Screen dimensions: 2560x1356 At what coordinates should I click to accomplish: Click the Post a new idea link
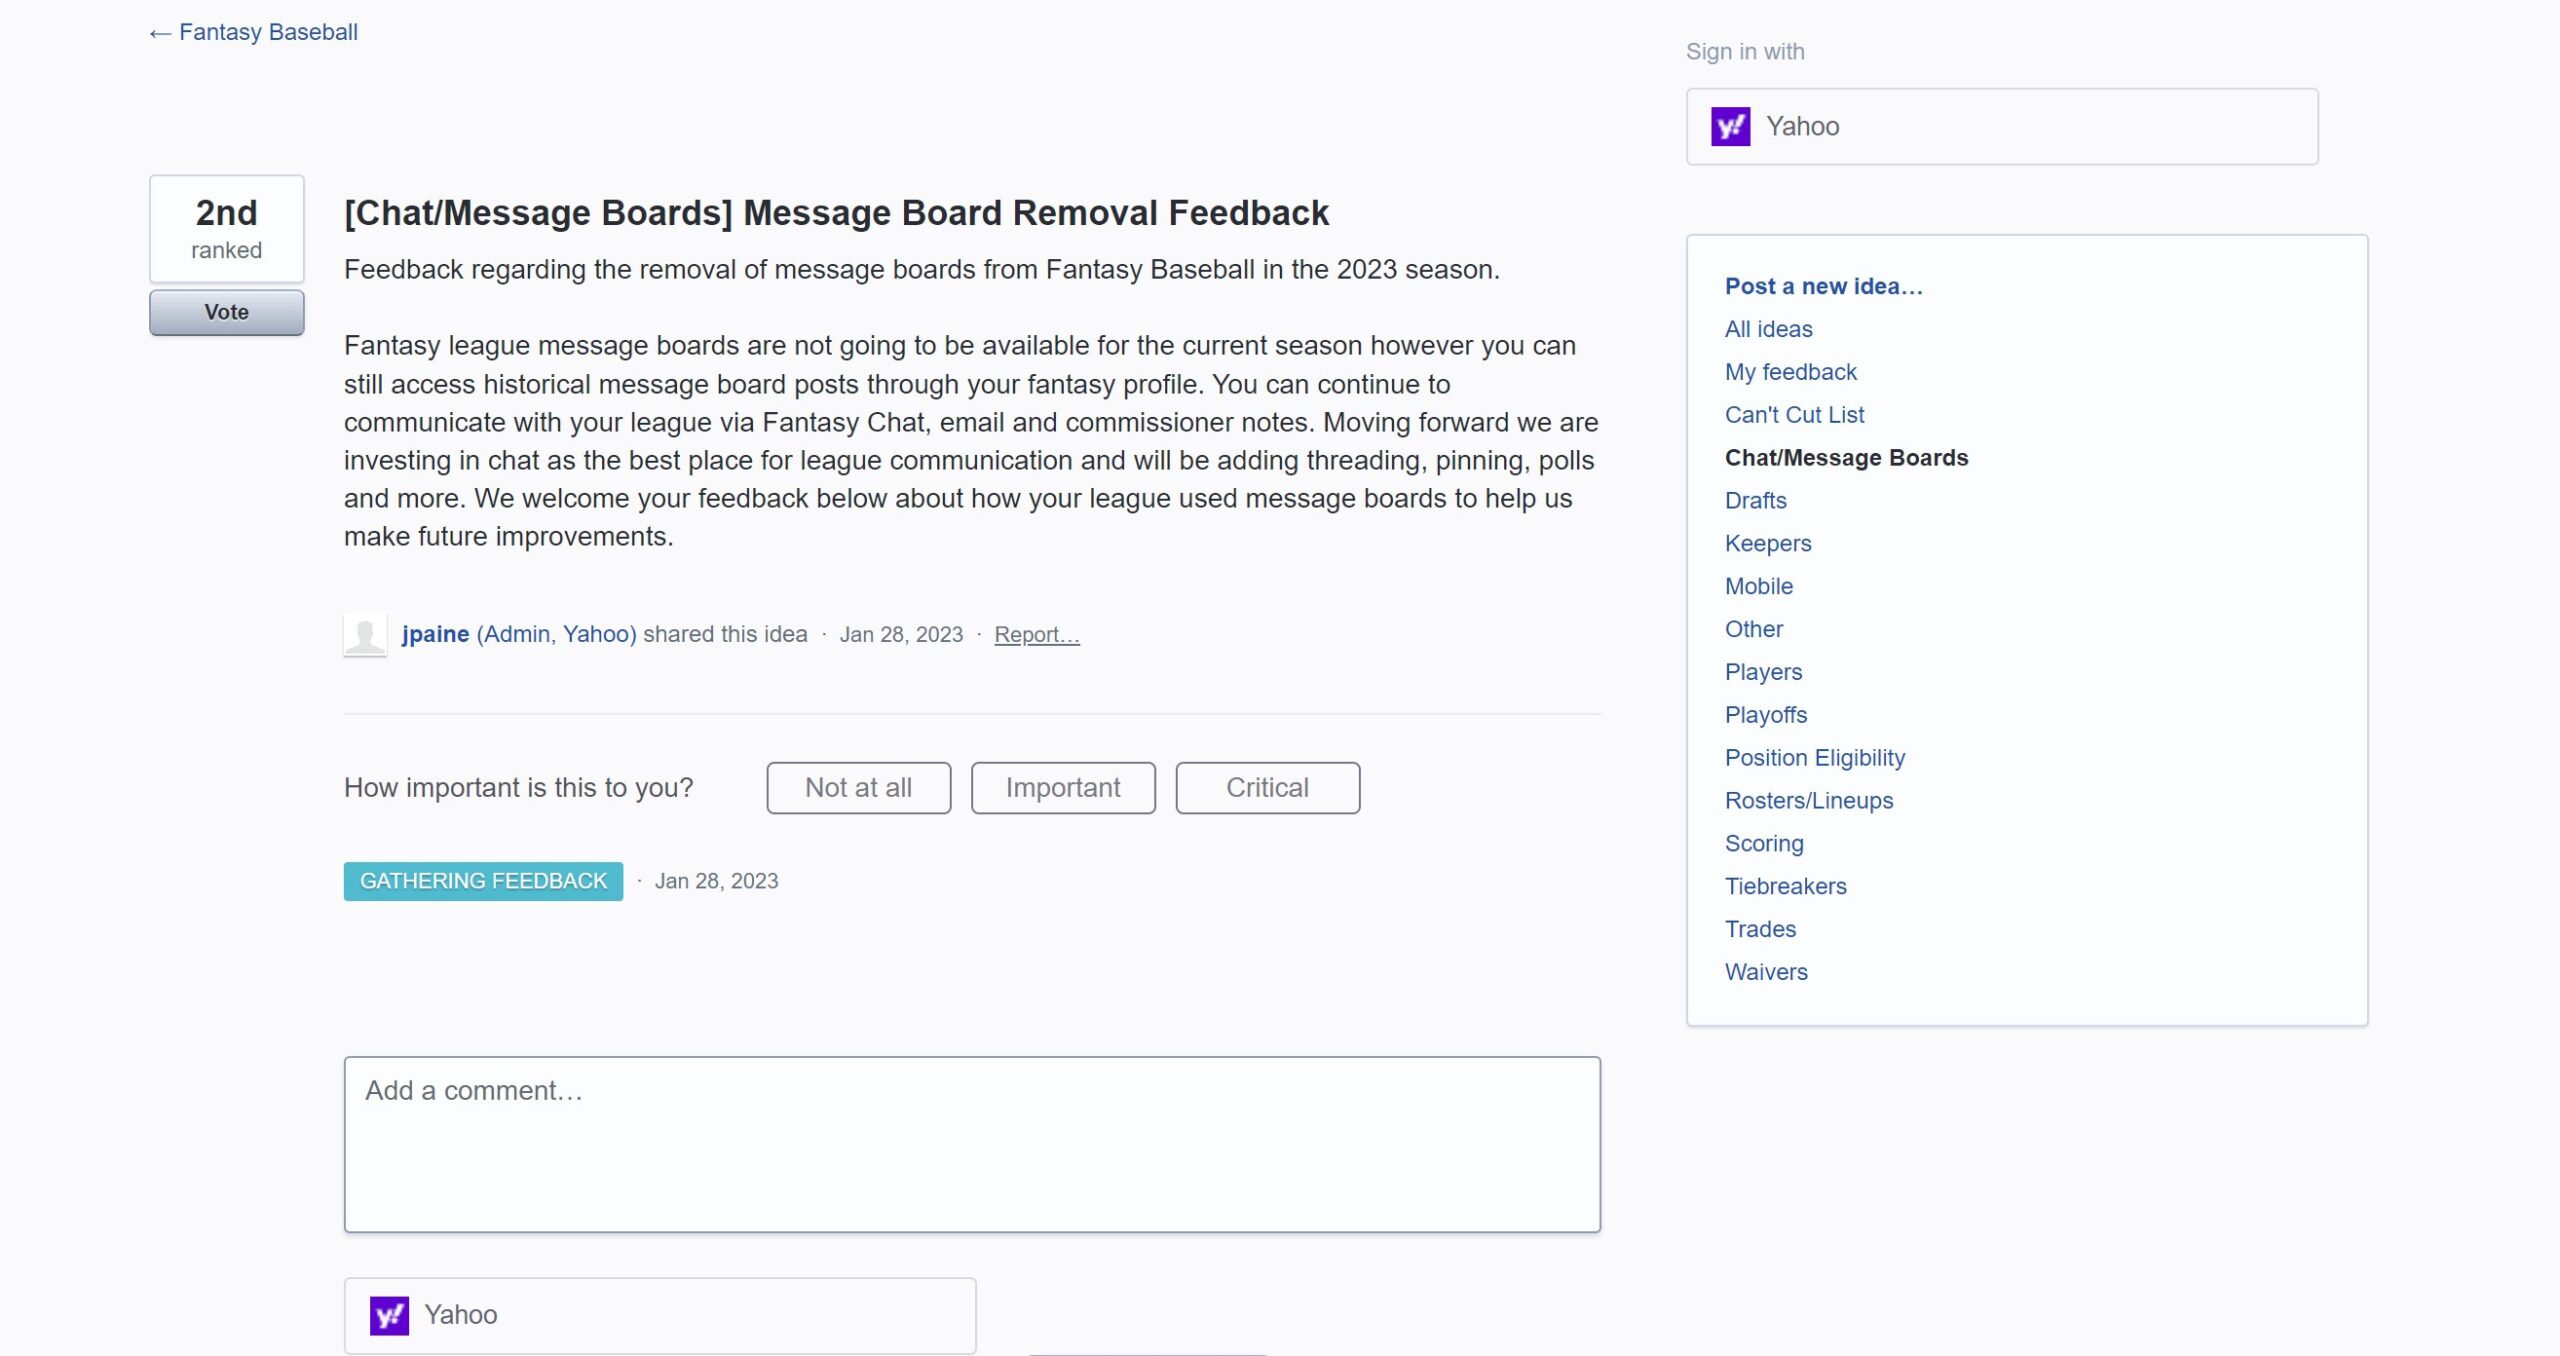click(1823, 284)
